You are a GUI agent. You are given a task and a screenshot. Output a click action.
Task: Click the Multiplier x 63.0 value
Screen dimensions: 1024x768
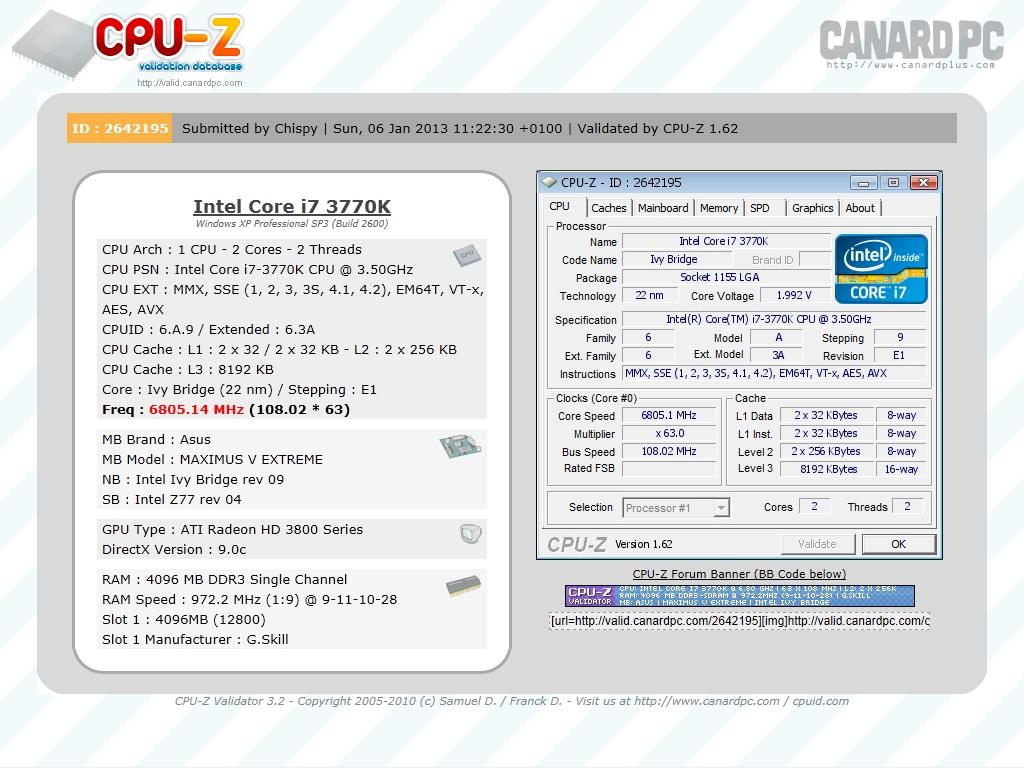tap(669, 434)
